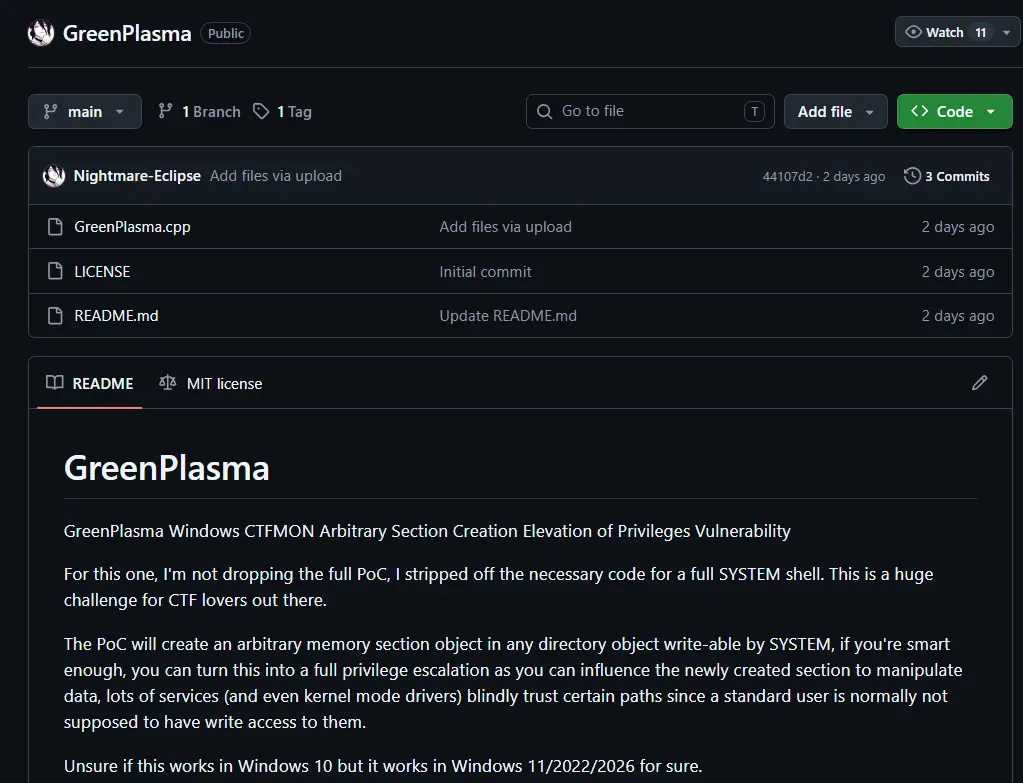Click the GreenPlasma repository name in header
This screenshot has width=1023, height=783.
(127, 33)
